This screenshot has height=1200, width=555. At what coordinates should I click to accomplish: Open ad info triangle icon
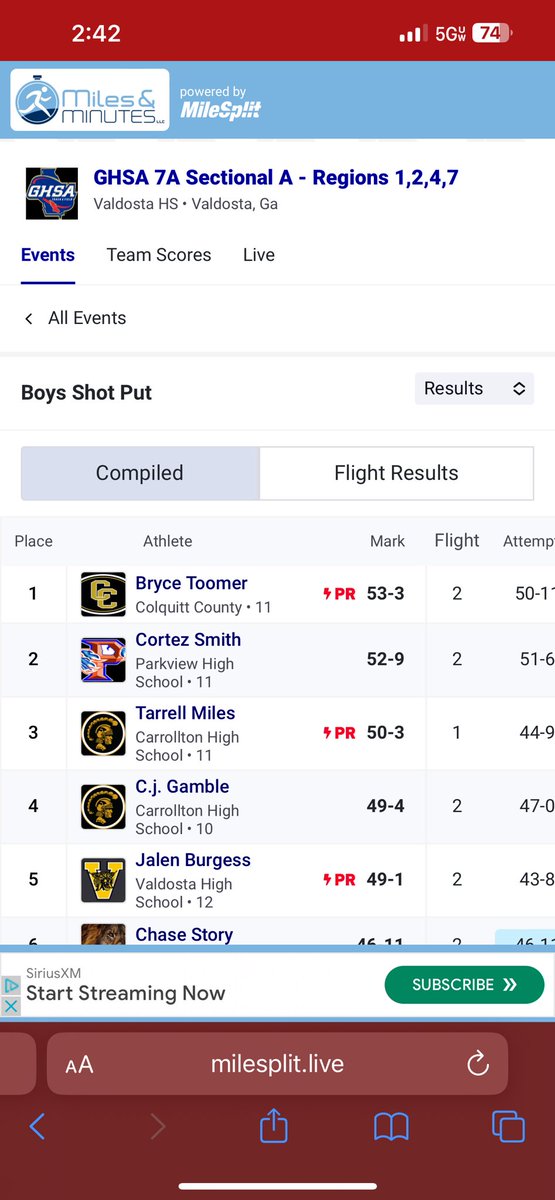click(10, 985)
